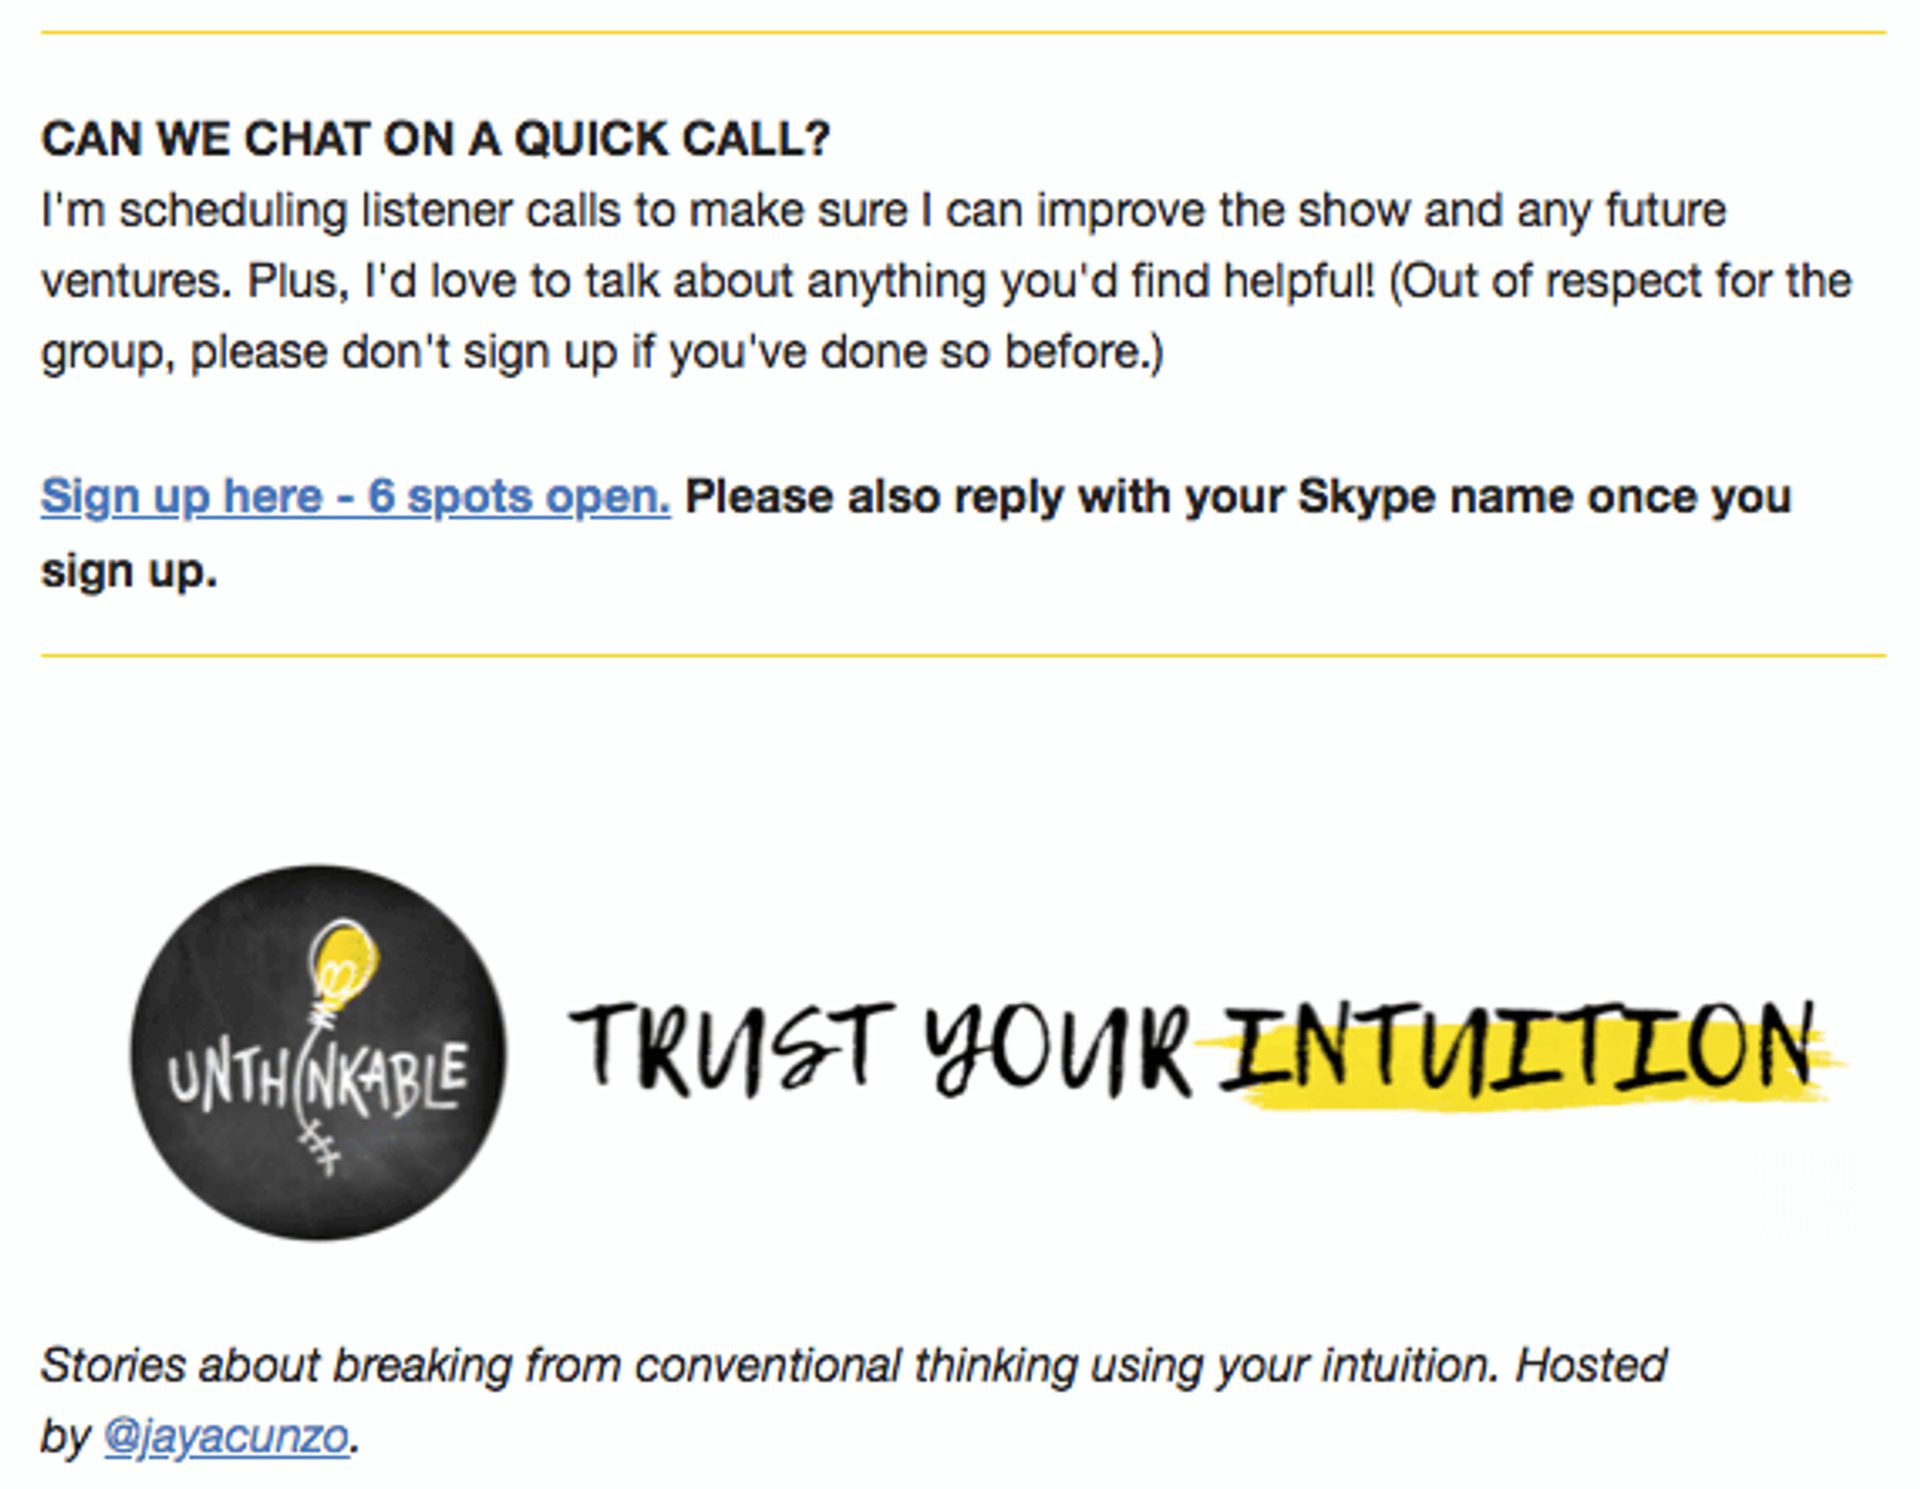Click the paragraph line starting "I'm scheduling listener calls"
Image resolution: width=1920 pixels, height=1489 pixels.
click(883, 211)
